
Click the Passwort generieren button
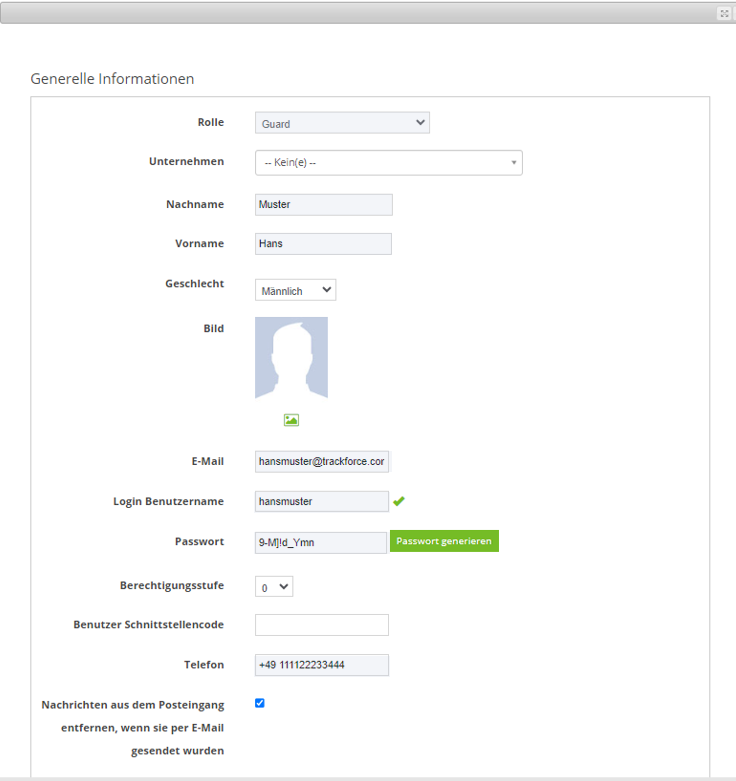[x=444, y=541]
